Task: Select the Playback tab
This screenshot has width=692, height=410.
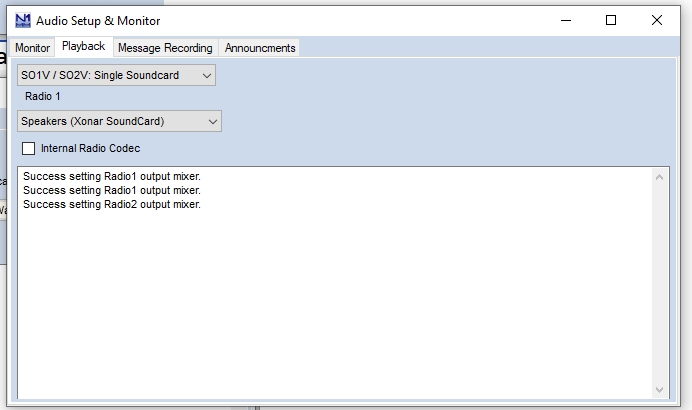Action: click(83, 47)
